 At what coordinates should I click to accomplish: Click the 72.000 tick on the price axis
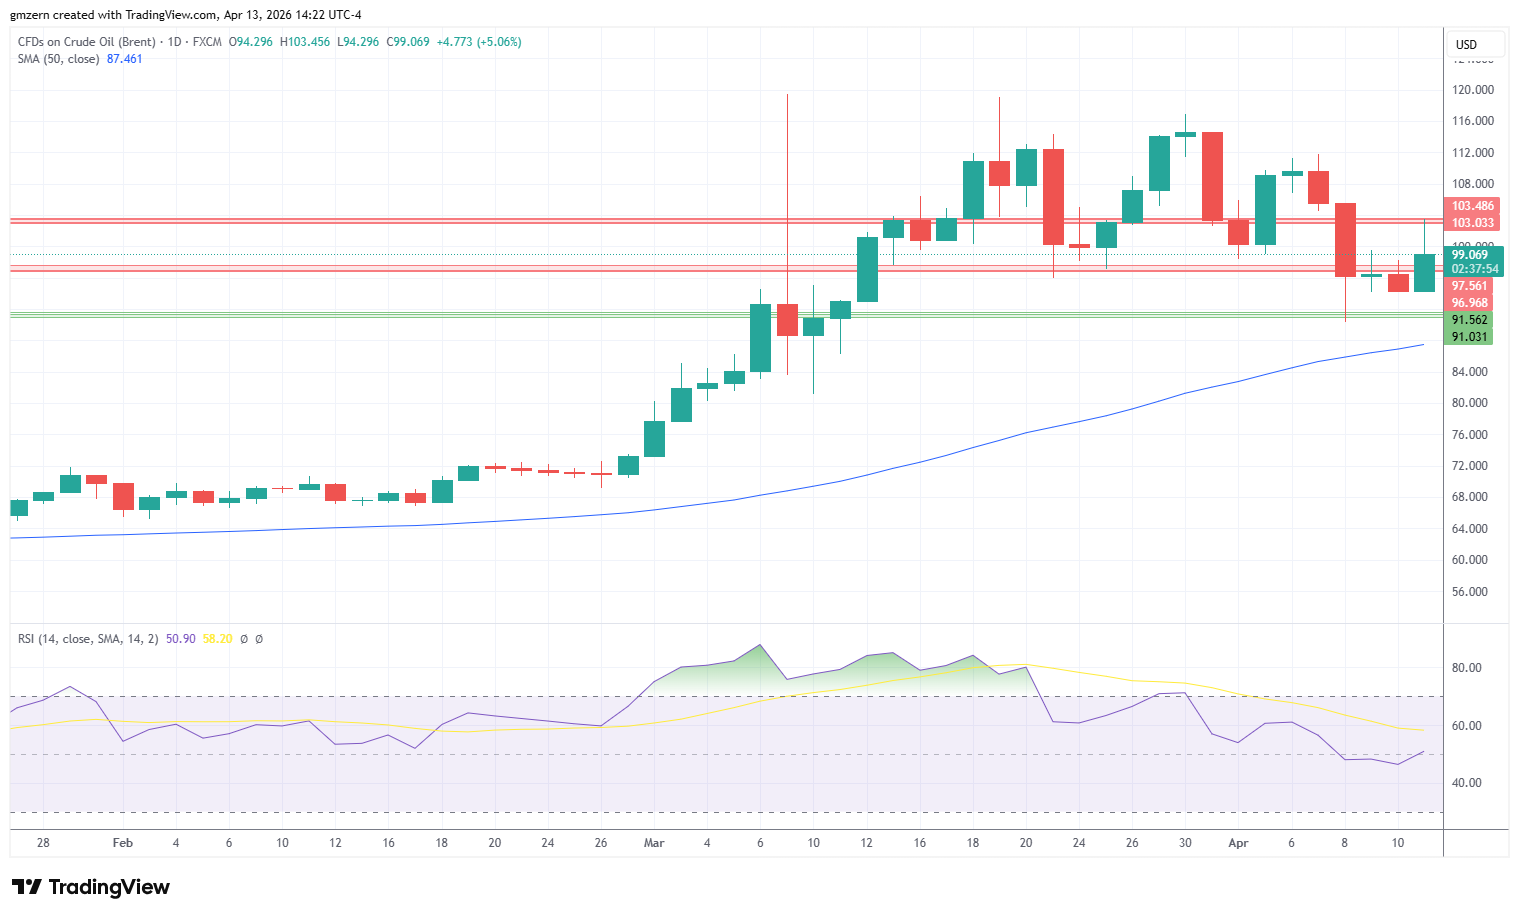tap(1470, 466)
